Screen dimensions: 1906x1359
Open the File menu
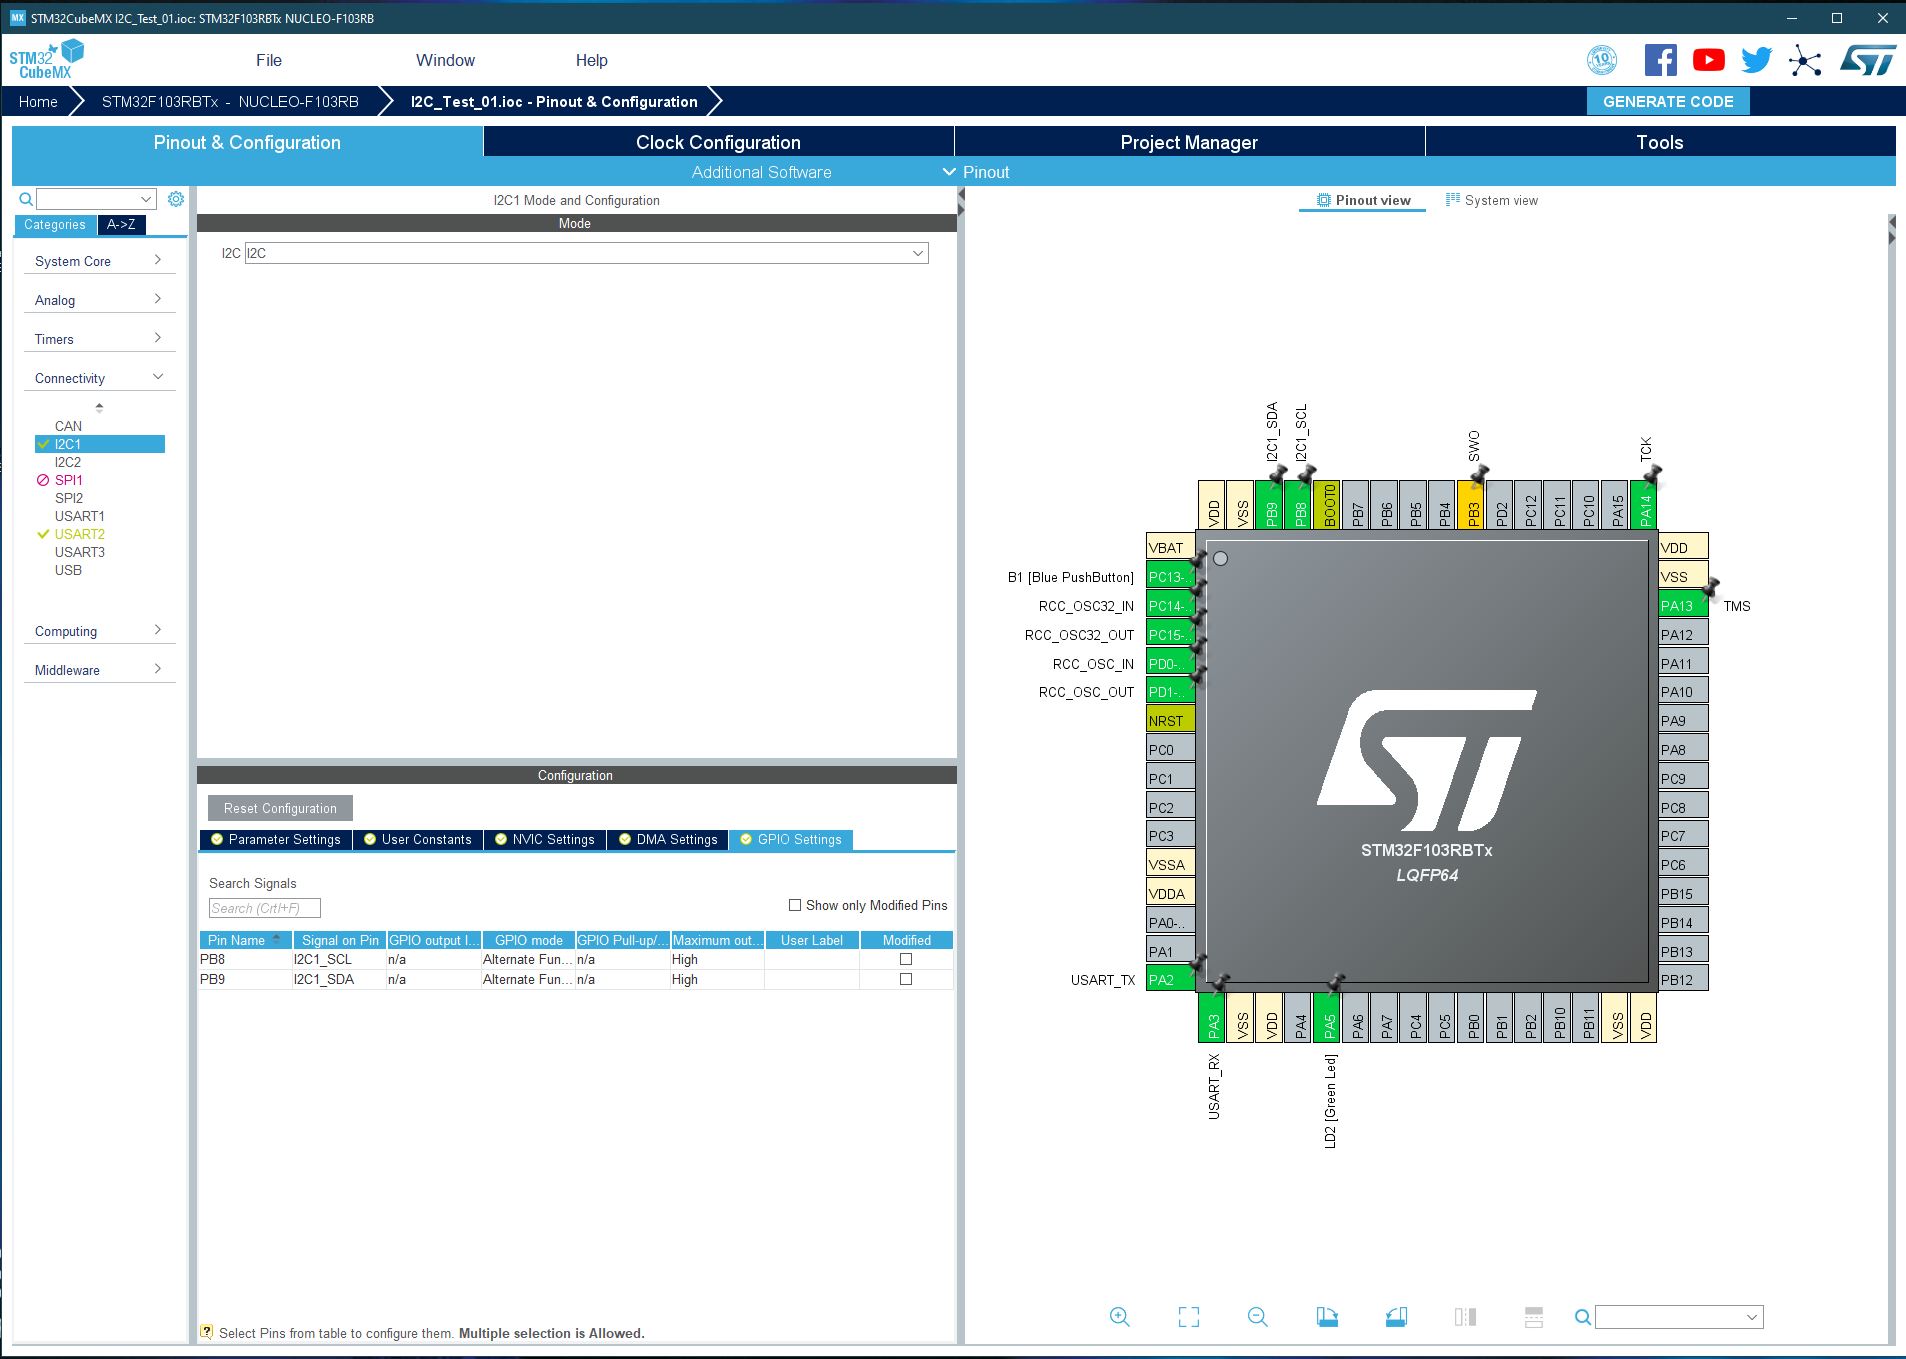click(x=269, y=60)
